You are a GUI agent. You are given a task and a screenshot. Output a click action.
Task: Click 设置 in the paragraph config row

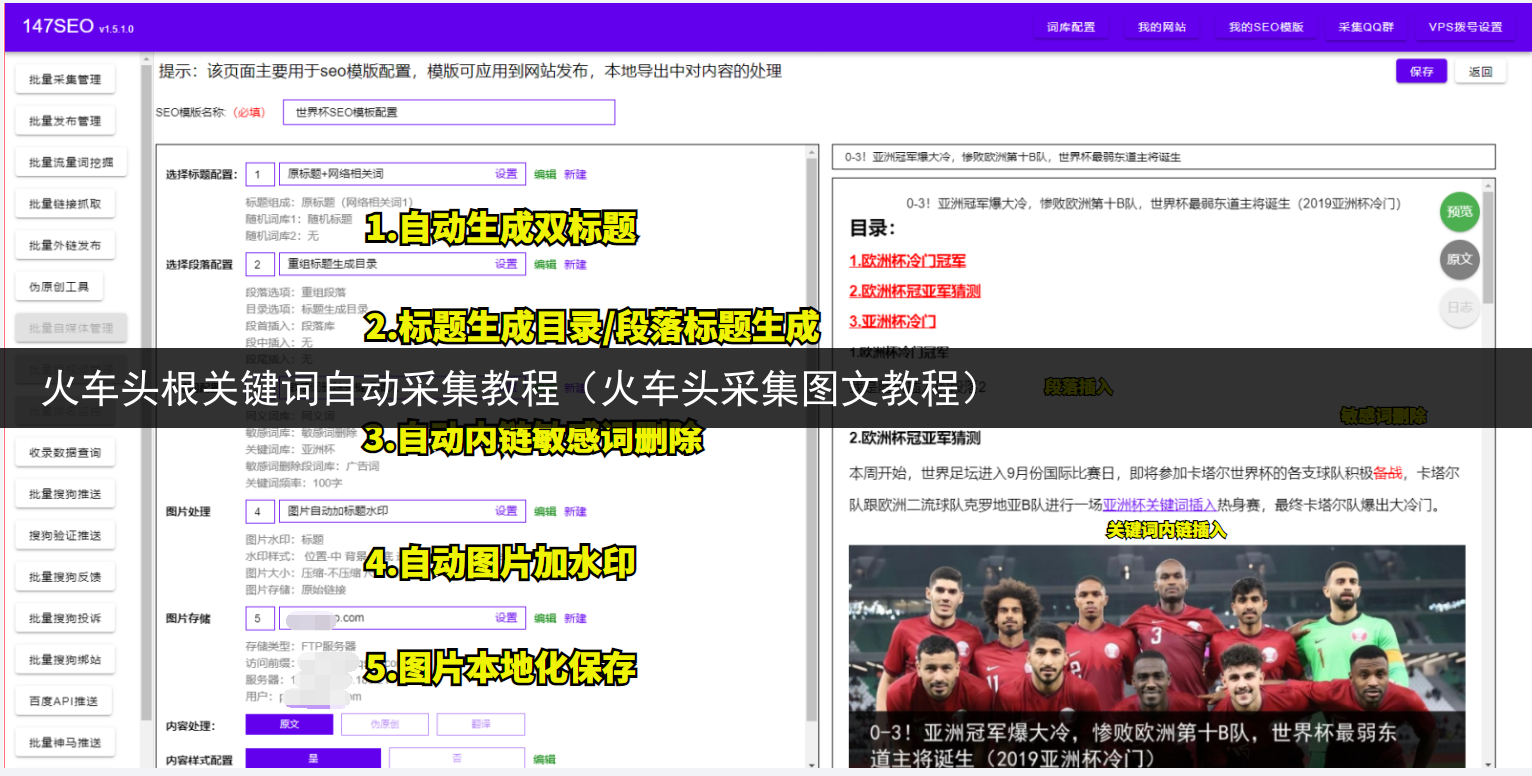tap(507, 264)
